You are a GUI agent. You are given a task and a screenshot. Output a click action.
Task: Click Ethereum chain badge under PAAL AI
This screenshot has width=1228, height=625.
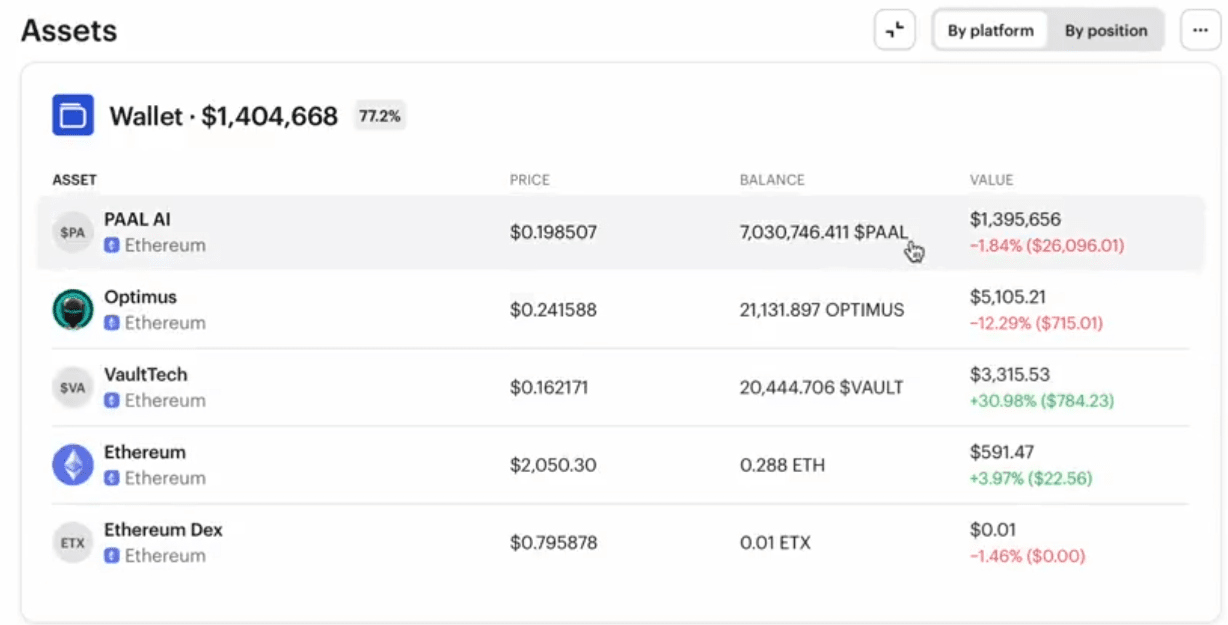click(155, 245)
